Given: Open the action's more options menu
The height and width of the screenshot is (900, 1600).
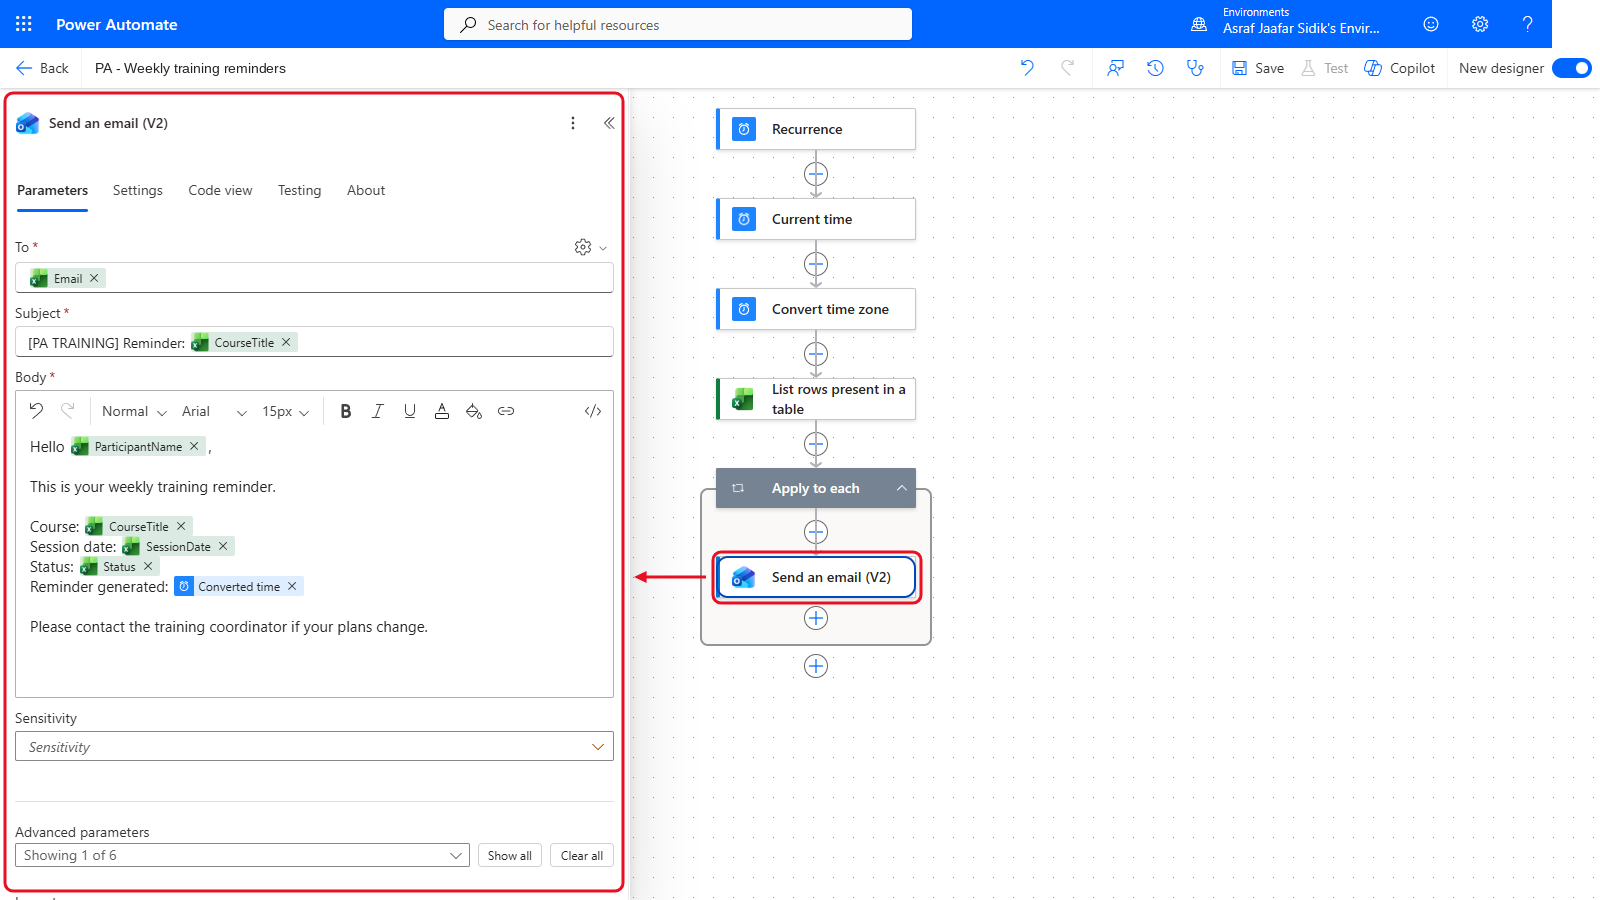Looking at the screenshot, I should click(x=573, y=123).
